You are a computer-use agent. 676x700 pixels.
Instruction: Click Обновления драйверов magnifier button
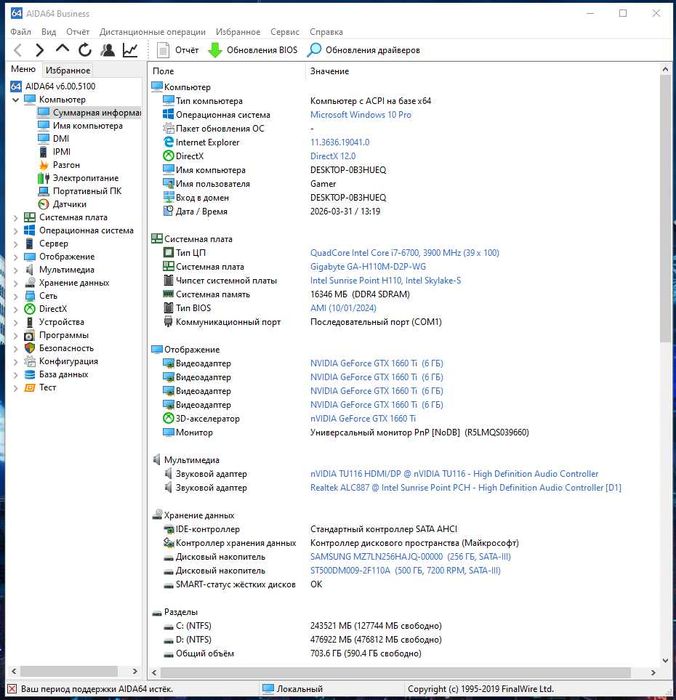[364, 50]
